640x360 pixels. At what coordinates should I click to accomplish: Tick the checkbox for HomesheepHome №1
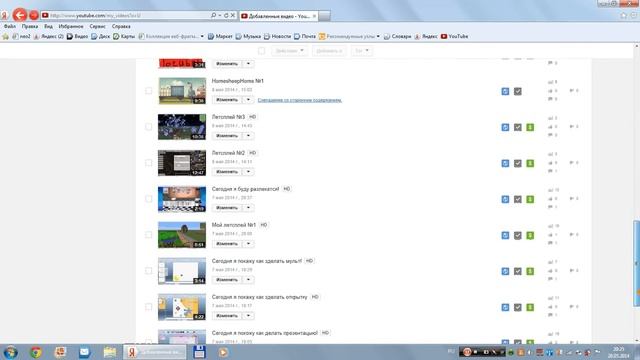coord(149,91)
